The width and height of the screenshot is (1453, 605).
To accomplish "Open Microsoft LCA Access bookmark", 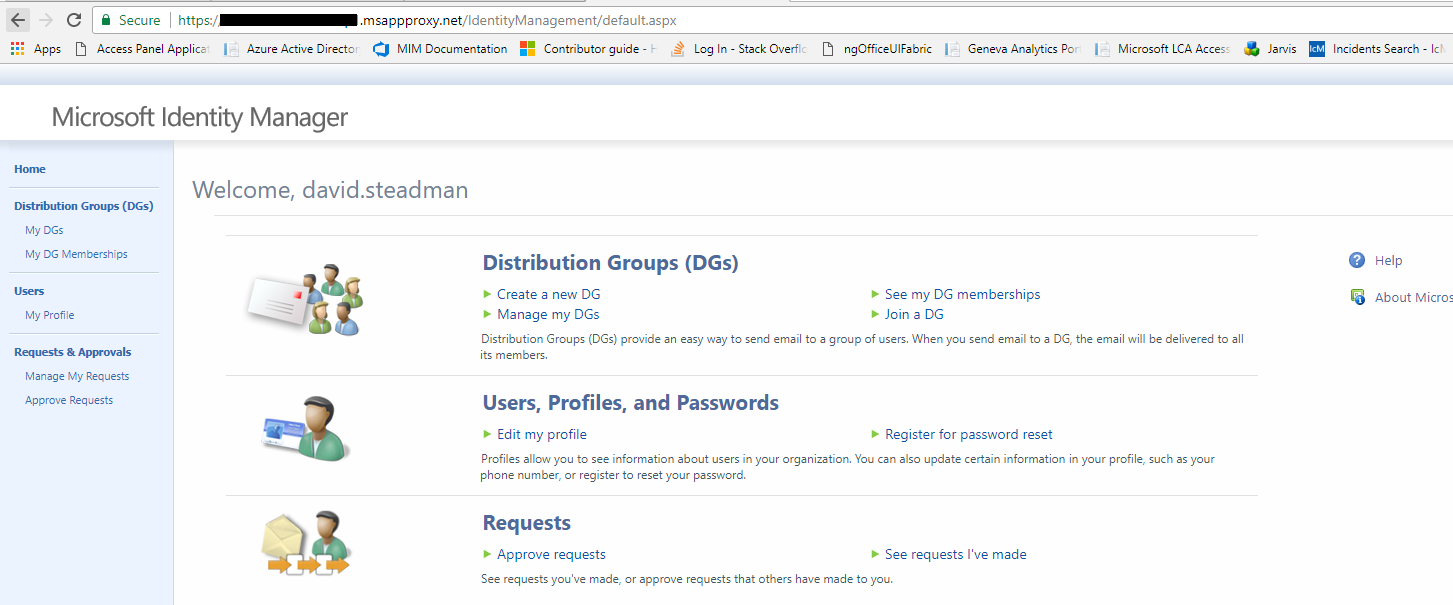I will [x=1163, y=48].
